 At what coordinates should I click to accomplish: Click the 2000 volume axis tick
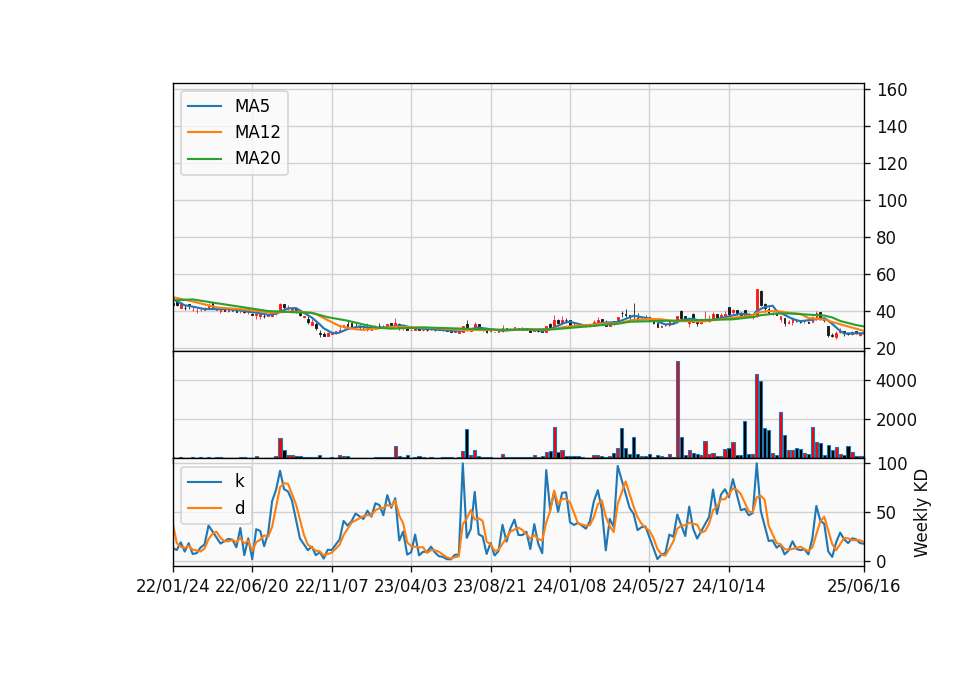pyautogui.click(x=897, y=420)
